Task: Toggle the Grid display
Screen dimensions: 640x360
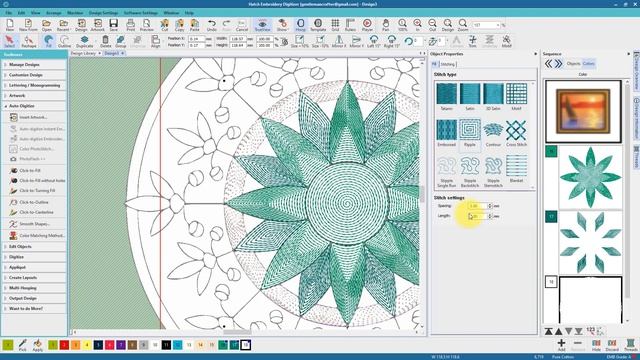Action: [335, 25]
